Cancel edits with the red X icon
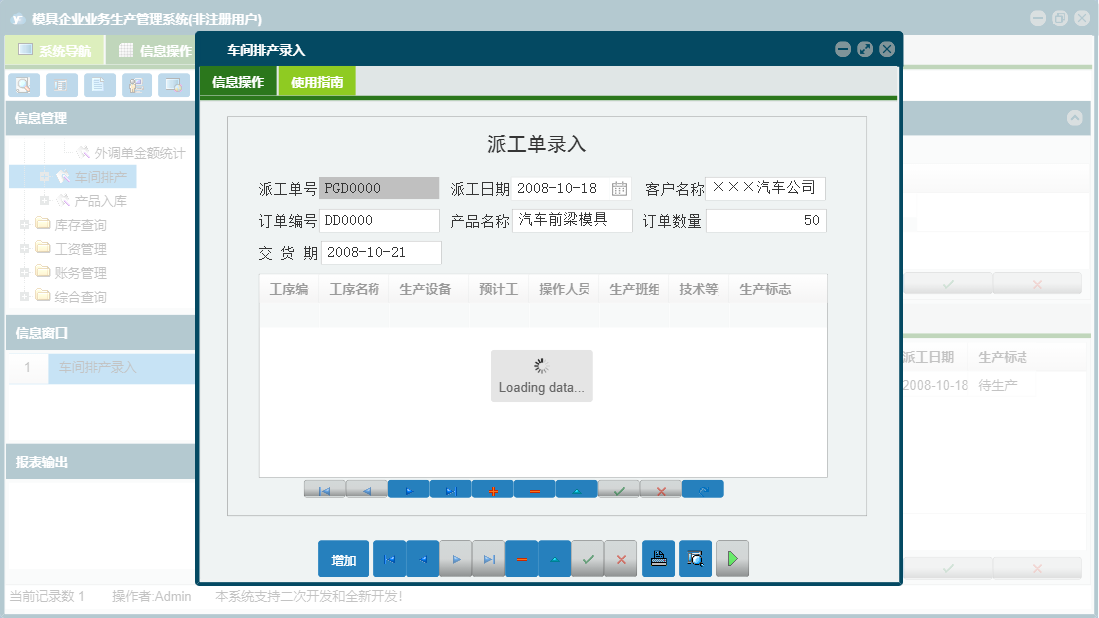This screenshot has height=618, width=1099. click(x=620, y=558)
